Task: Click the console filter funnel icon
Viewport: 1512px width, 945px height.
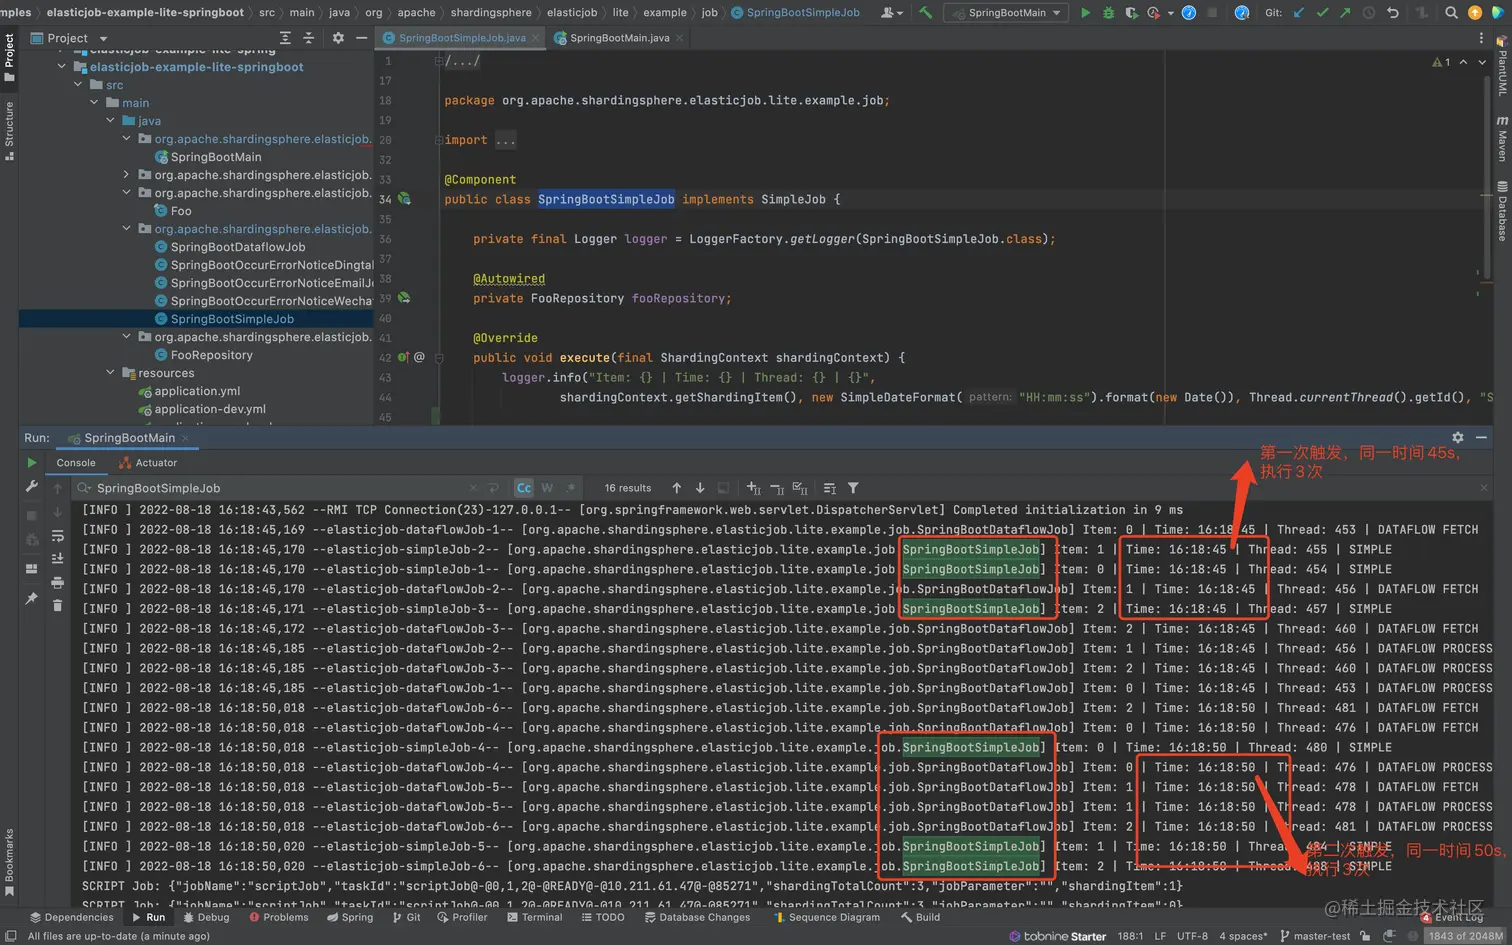Action: (x=853, y=488)
